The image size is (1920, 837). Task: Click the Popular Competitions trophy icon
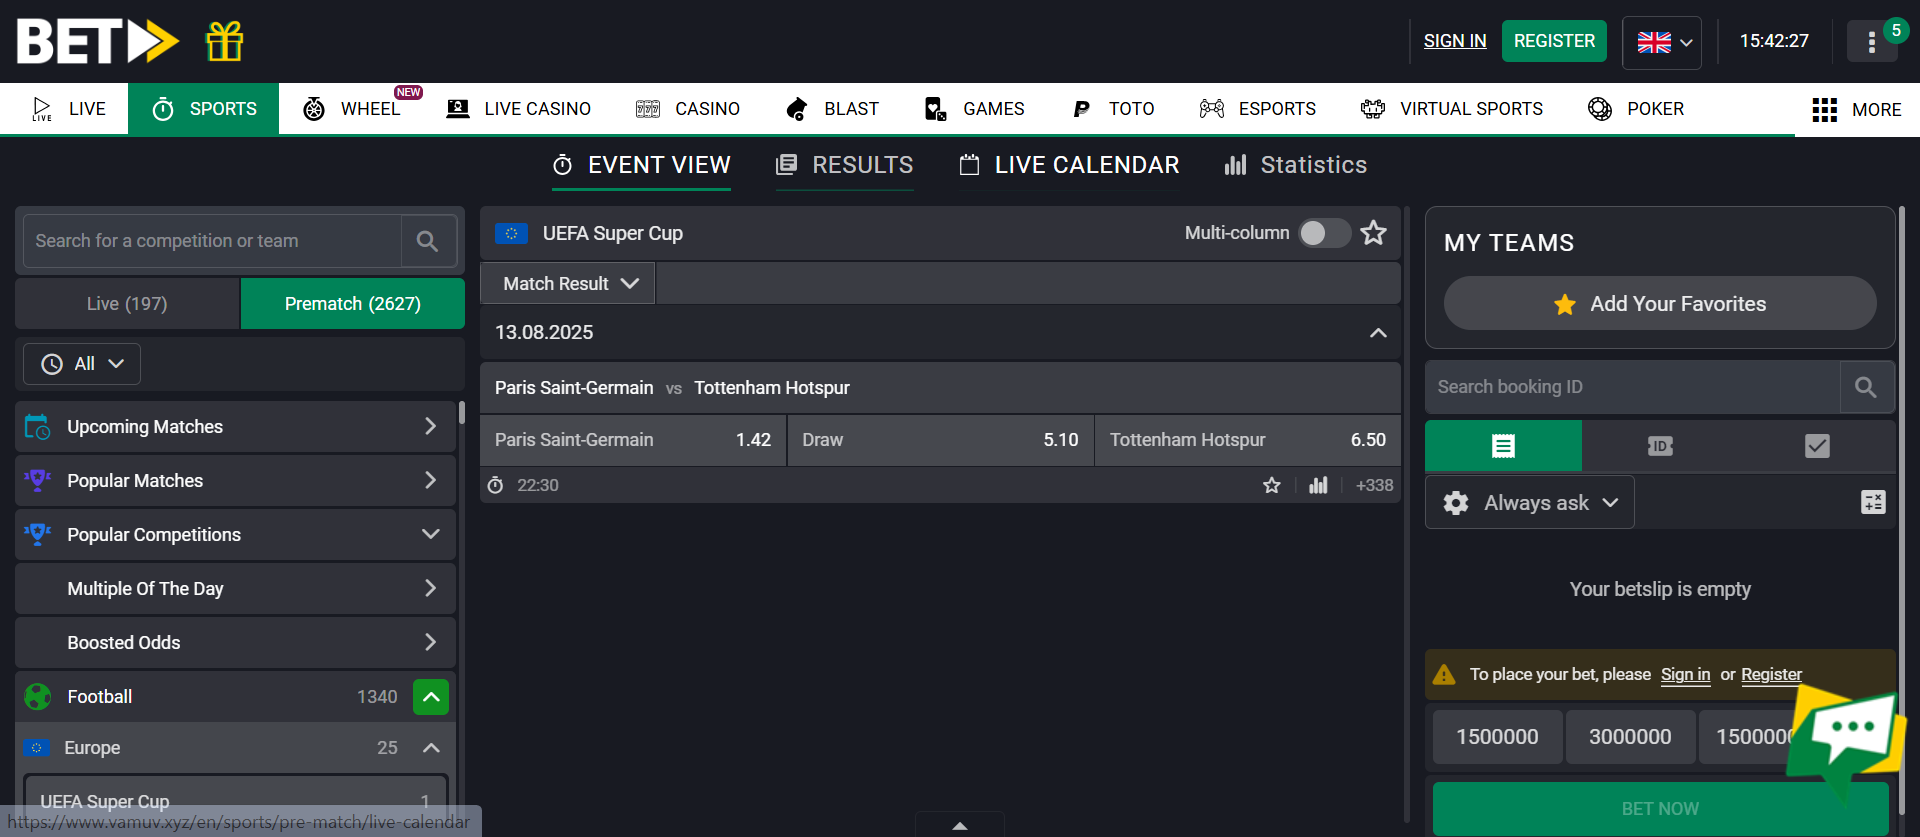38,535
